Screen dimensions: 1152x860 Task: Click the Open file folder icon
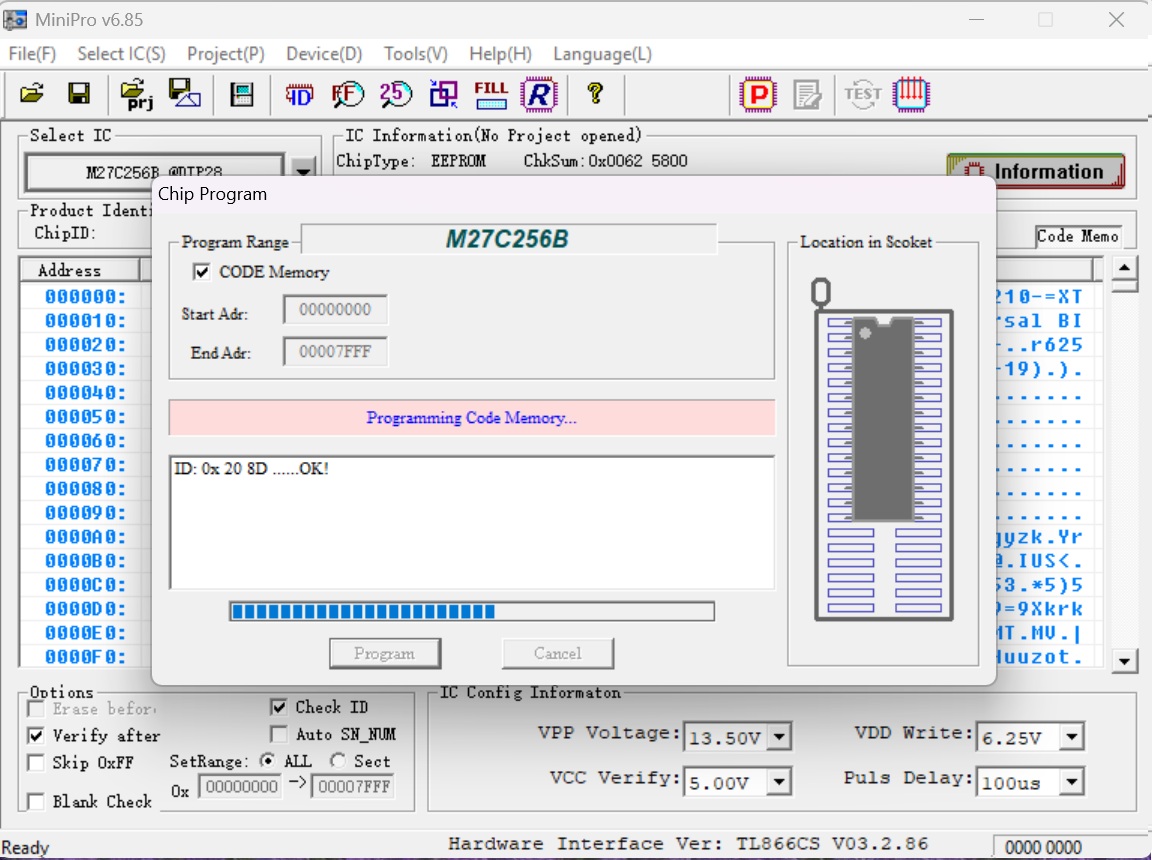pos(33,94)
